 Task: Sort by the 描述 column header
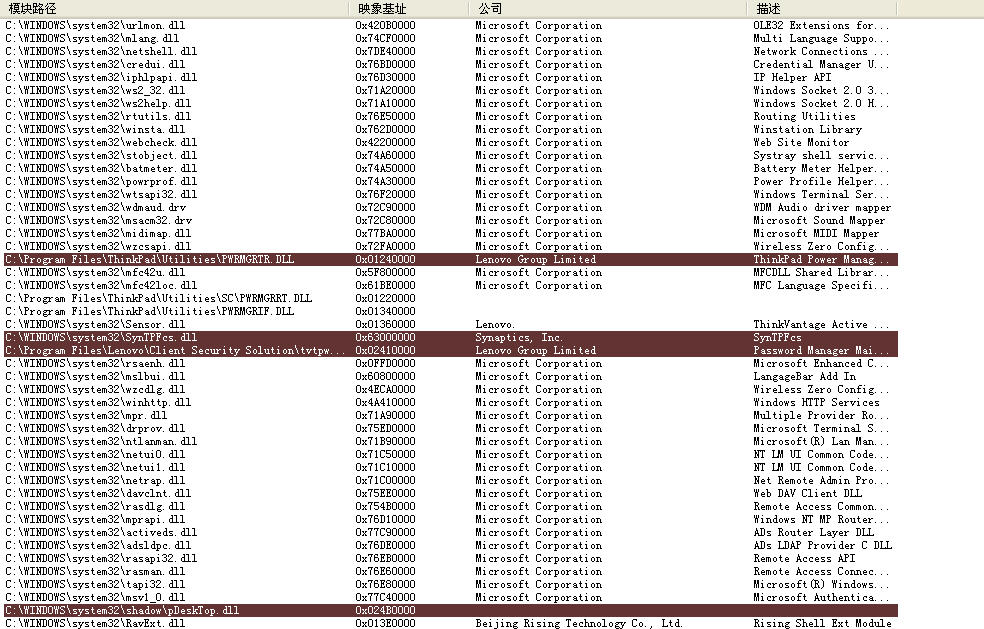tap(821, 9)
